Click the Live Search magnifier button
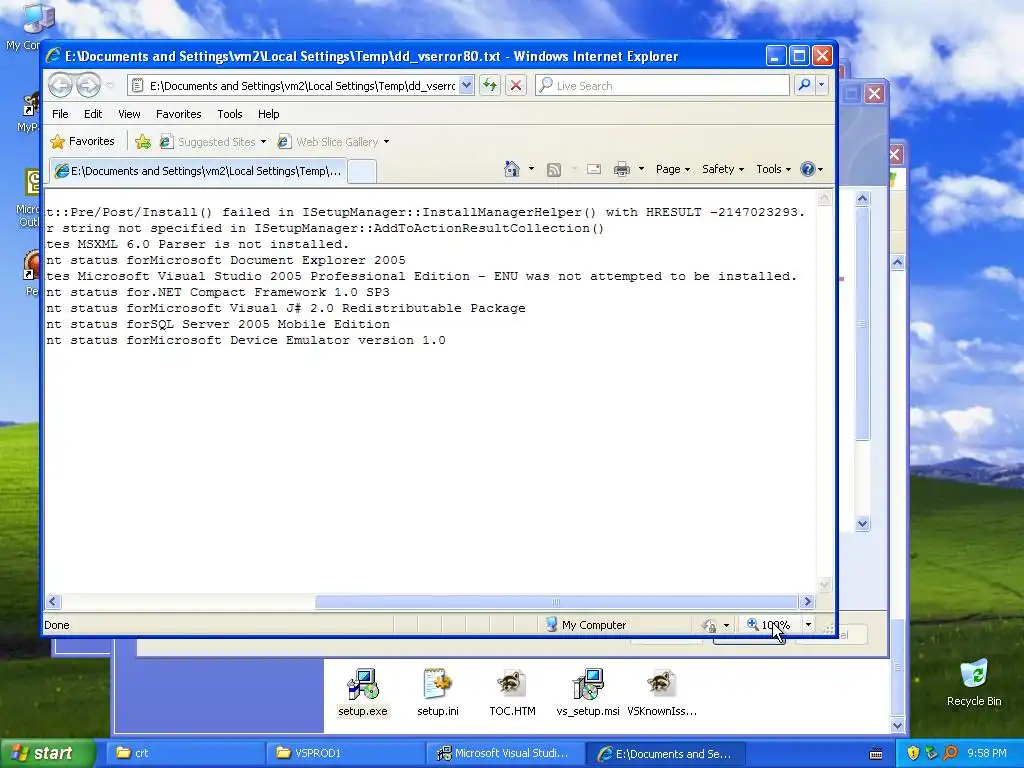This screenshot has height=768, width=1024. click(x=804, y=86)
